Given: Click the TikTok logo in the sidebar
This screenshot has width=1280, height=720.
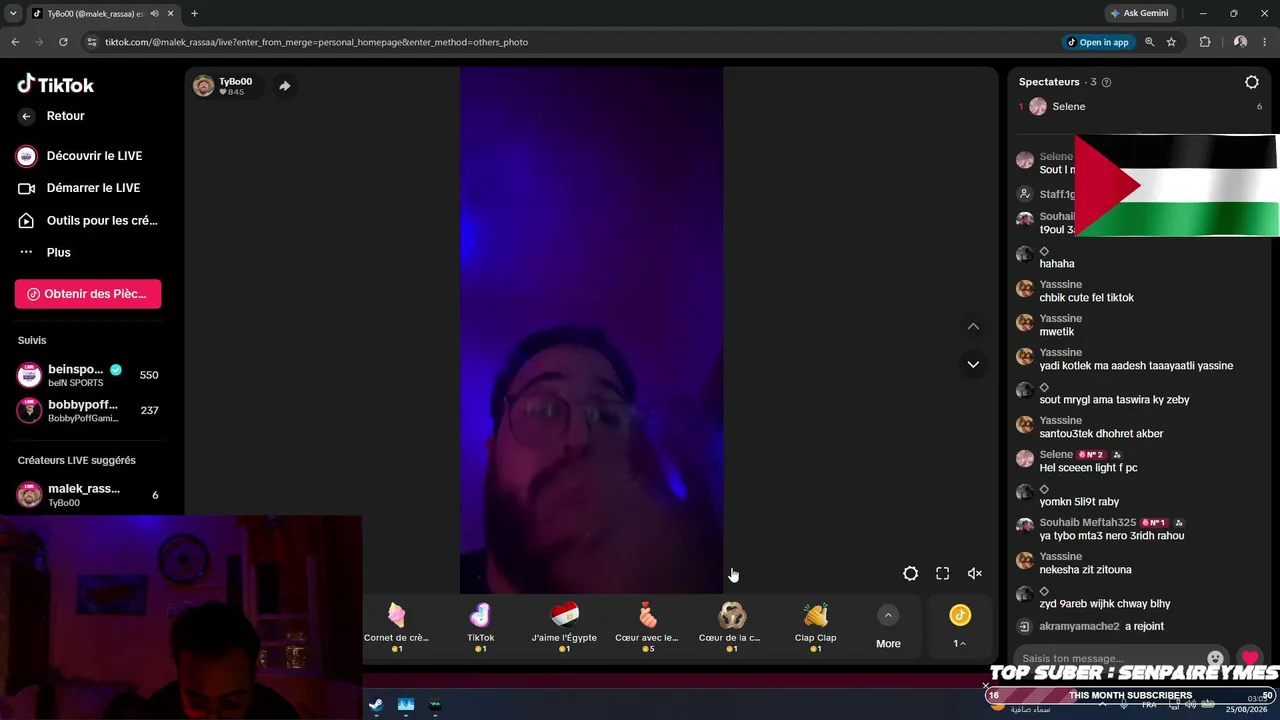Looking at the screenshot, I should (x=56, y=85).
